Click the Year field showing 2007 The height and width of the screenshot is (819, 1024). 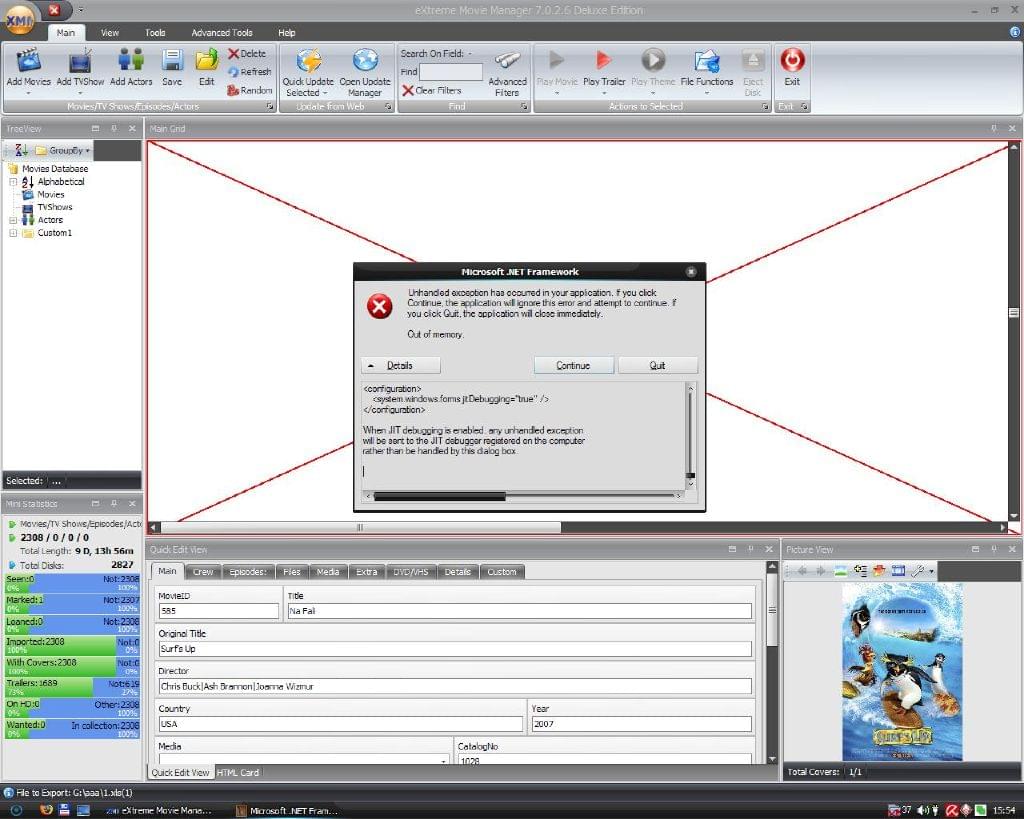point(641,724)
